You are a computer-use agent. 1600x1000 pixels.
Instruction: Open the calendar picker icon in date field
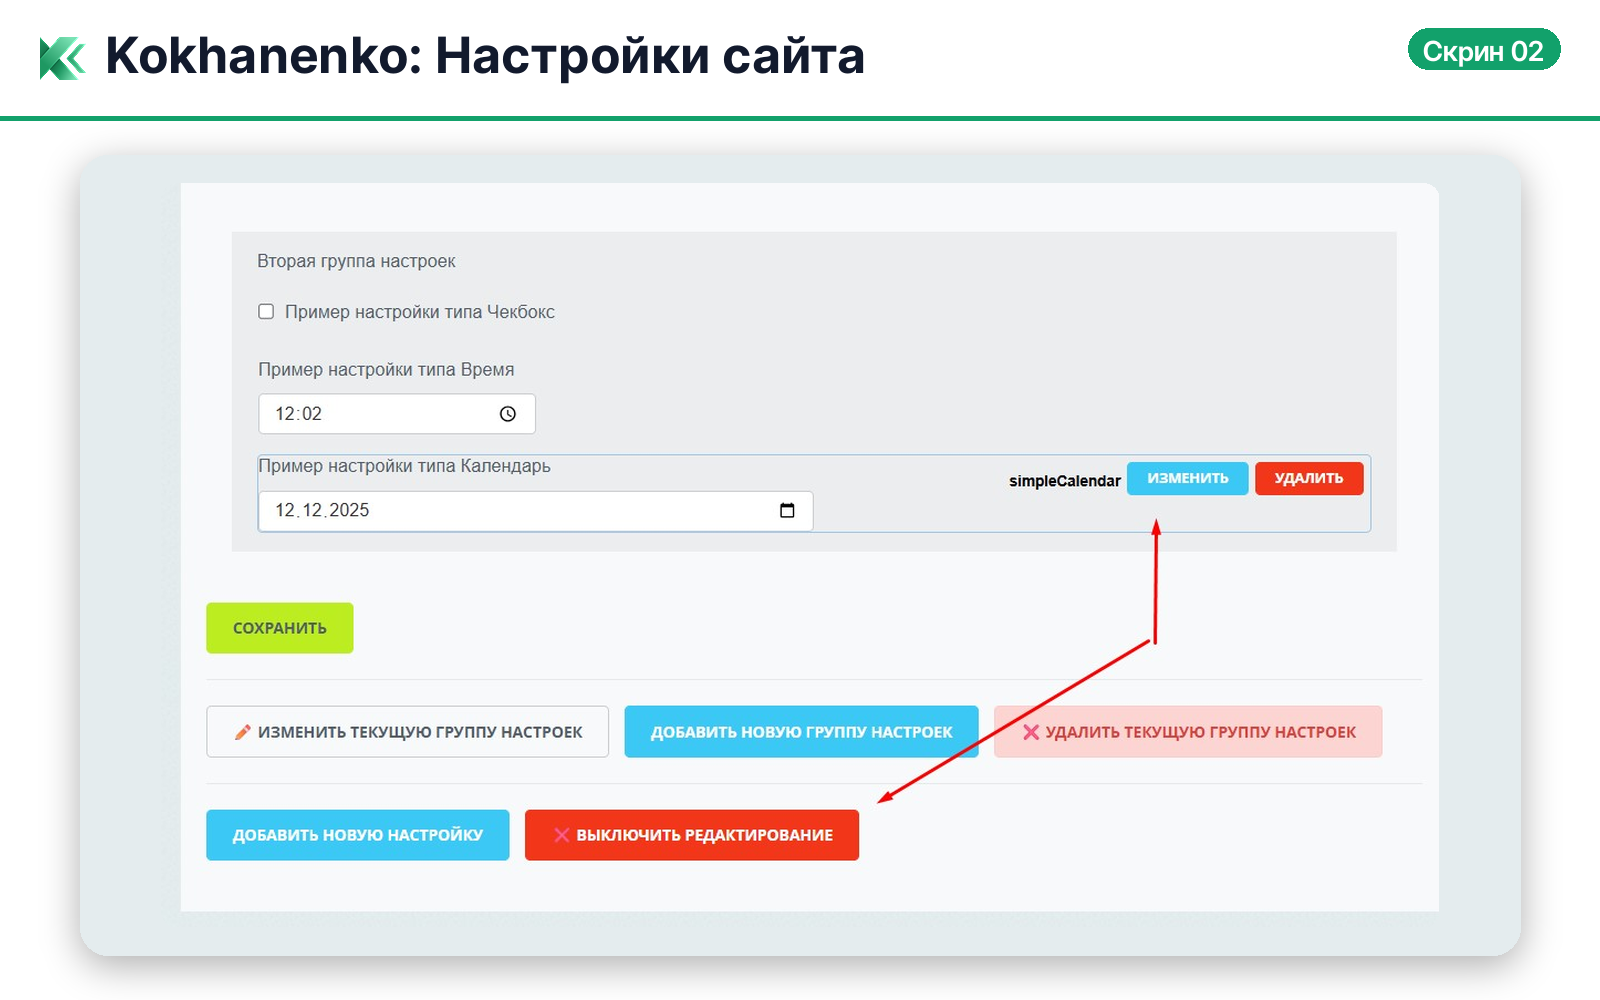787,511
